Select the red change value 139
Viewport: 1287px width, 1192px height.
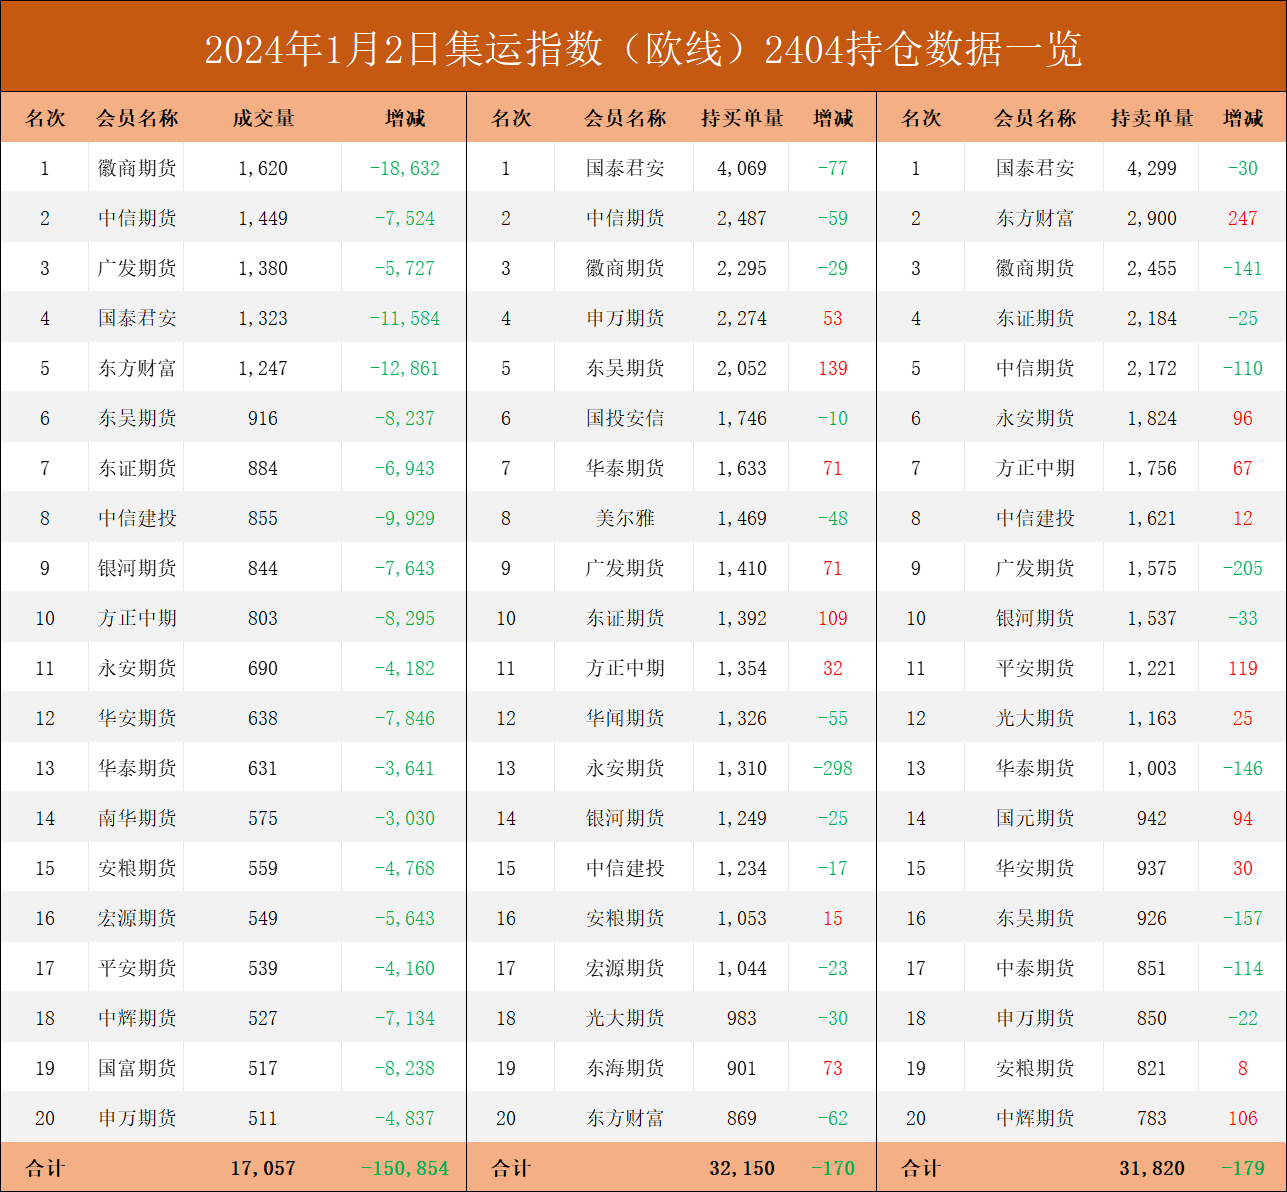point(832,368)
